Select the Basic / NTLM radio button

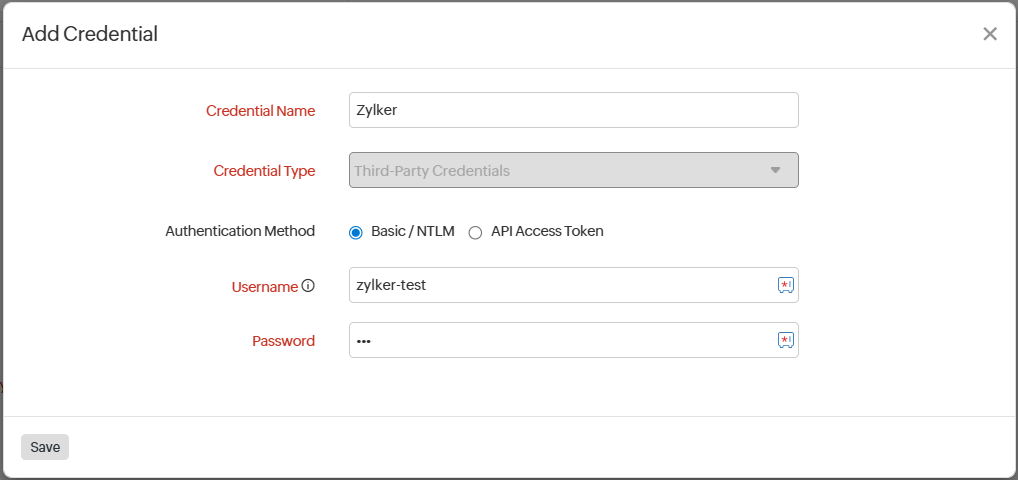[x=356, y=232]
